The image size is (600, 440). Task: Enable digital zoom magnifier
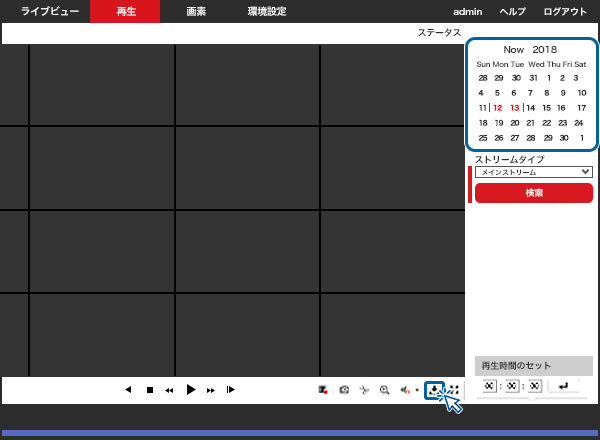point(385,390)
